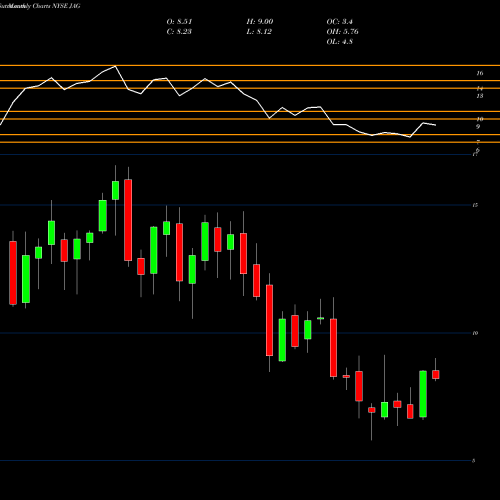Click the last red candlestick in the series
Screen dimensions: 500x500
pyautogui.click(x=436, y=374)
